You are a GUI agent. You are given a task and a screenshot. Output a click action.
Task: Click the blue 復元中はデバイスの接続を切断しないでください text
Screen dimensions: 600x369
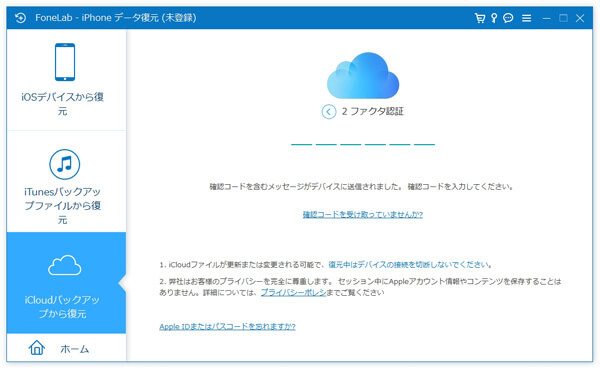(410, 265)
